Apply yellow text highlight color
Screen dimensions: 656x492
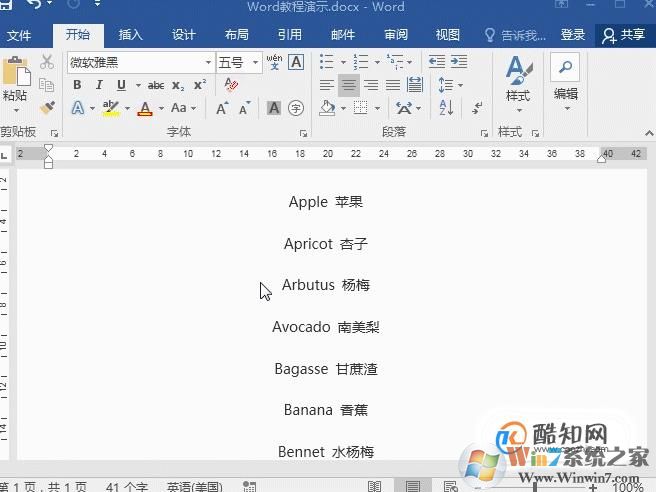111,108
